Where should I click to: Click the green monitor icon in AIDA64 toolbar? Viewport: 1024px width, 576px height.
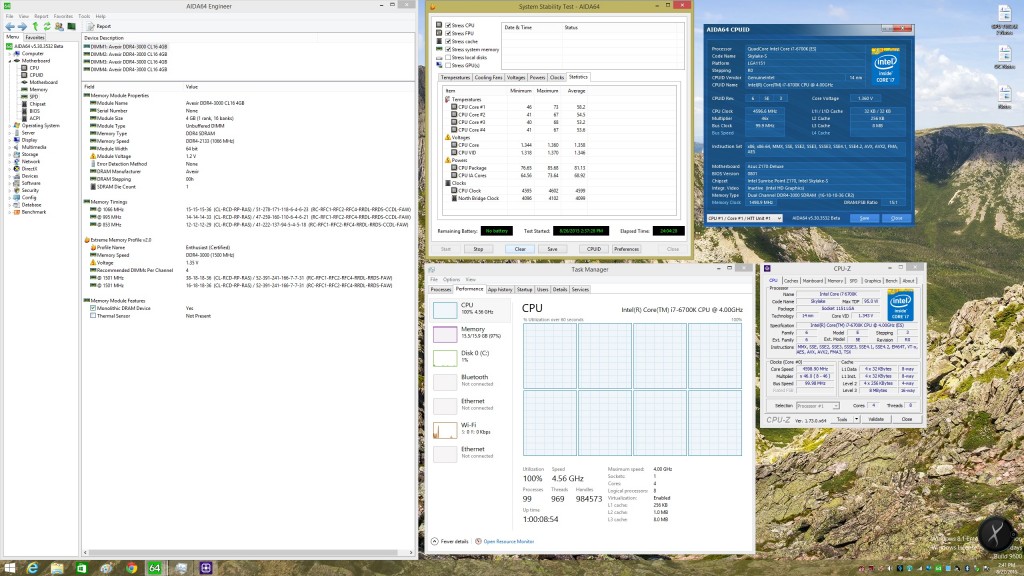pos(72,26)
